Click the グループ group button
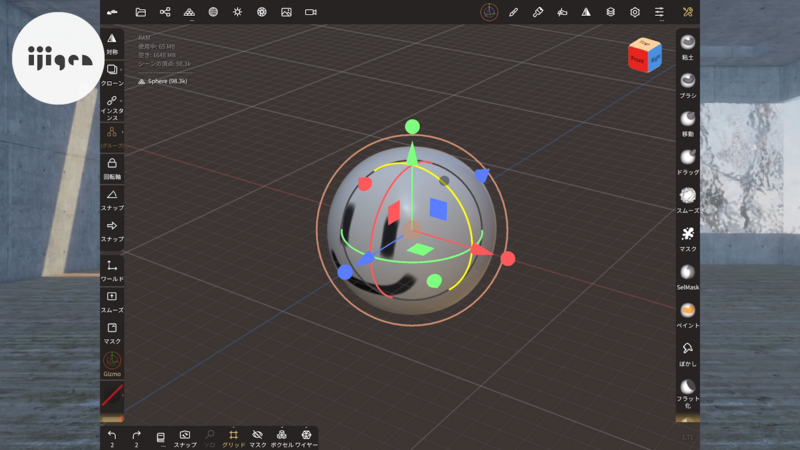Viewport: 800px width, 450px height. click(x=112, y=137)
